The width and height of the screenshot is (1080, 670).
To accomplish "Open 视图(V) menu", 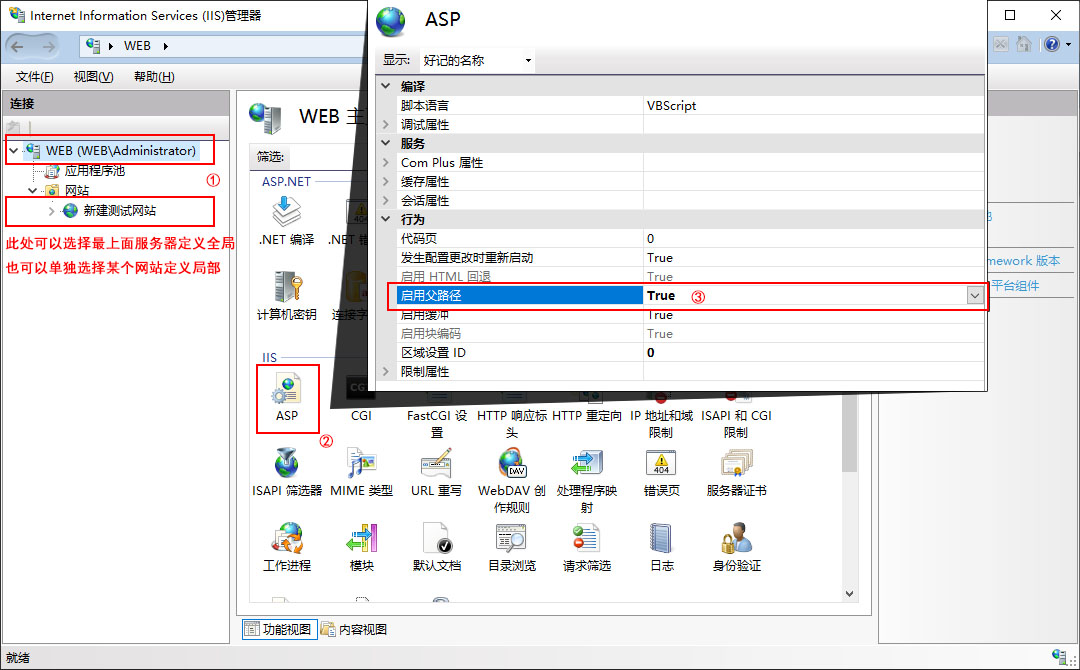I will (94, 76).
